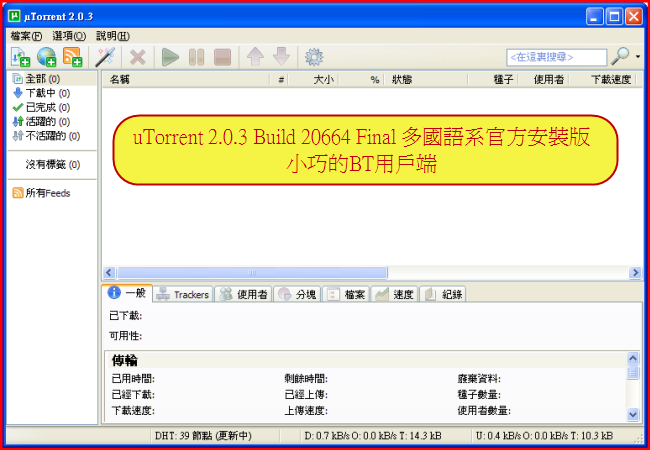
Task: Click the Create New Torrent wand icon
Action: pos(105,57)
